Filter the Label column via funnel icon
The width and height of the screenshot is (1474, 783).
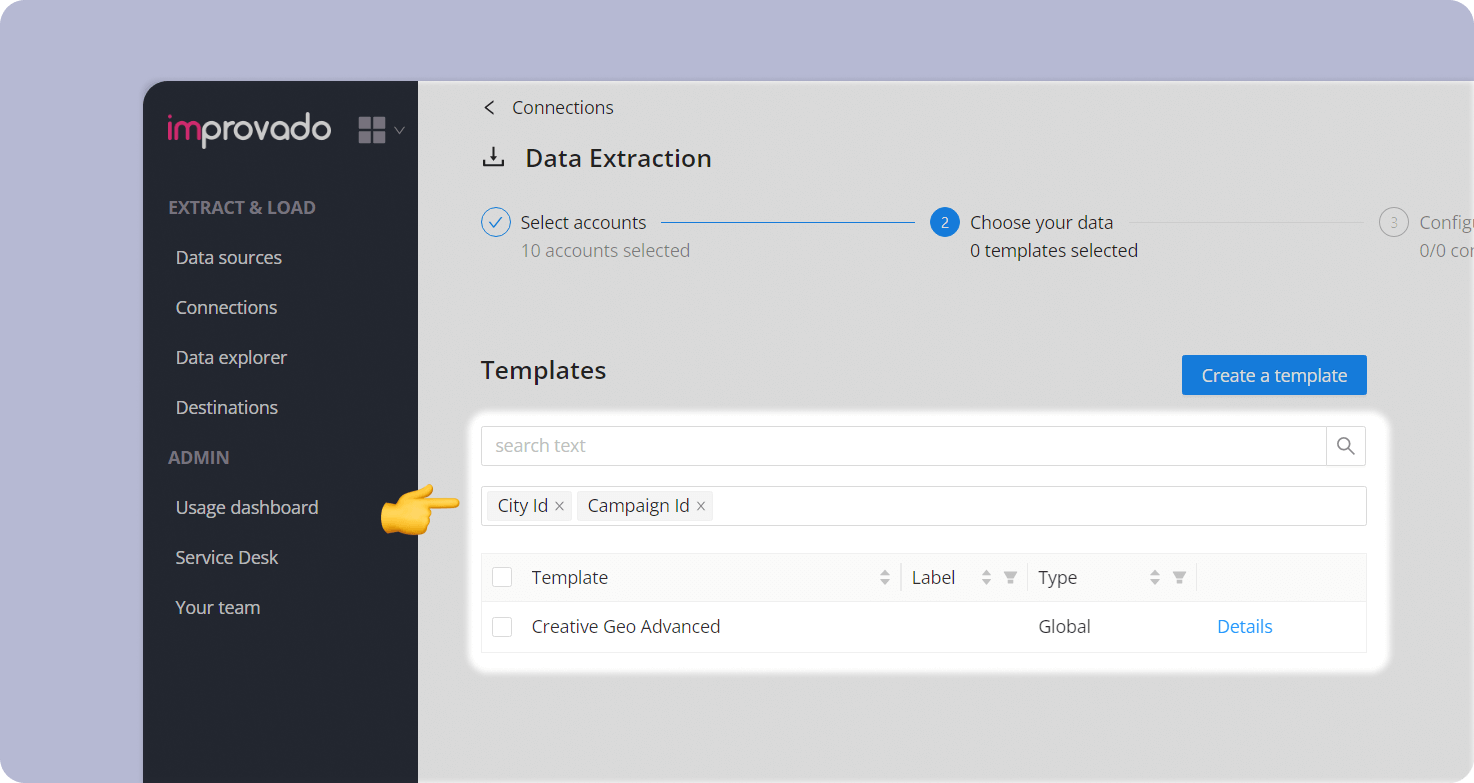pos(1010,578)
